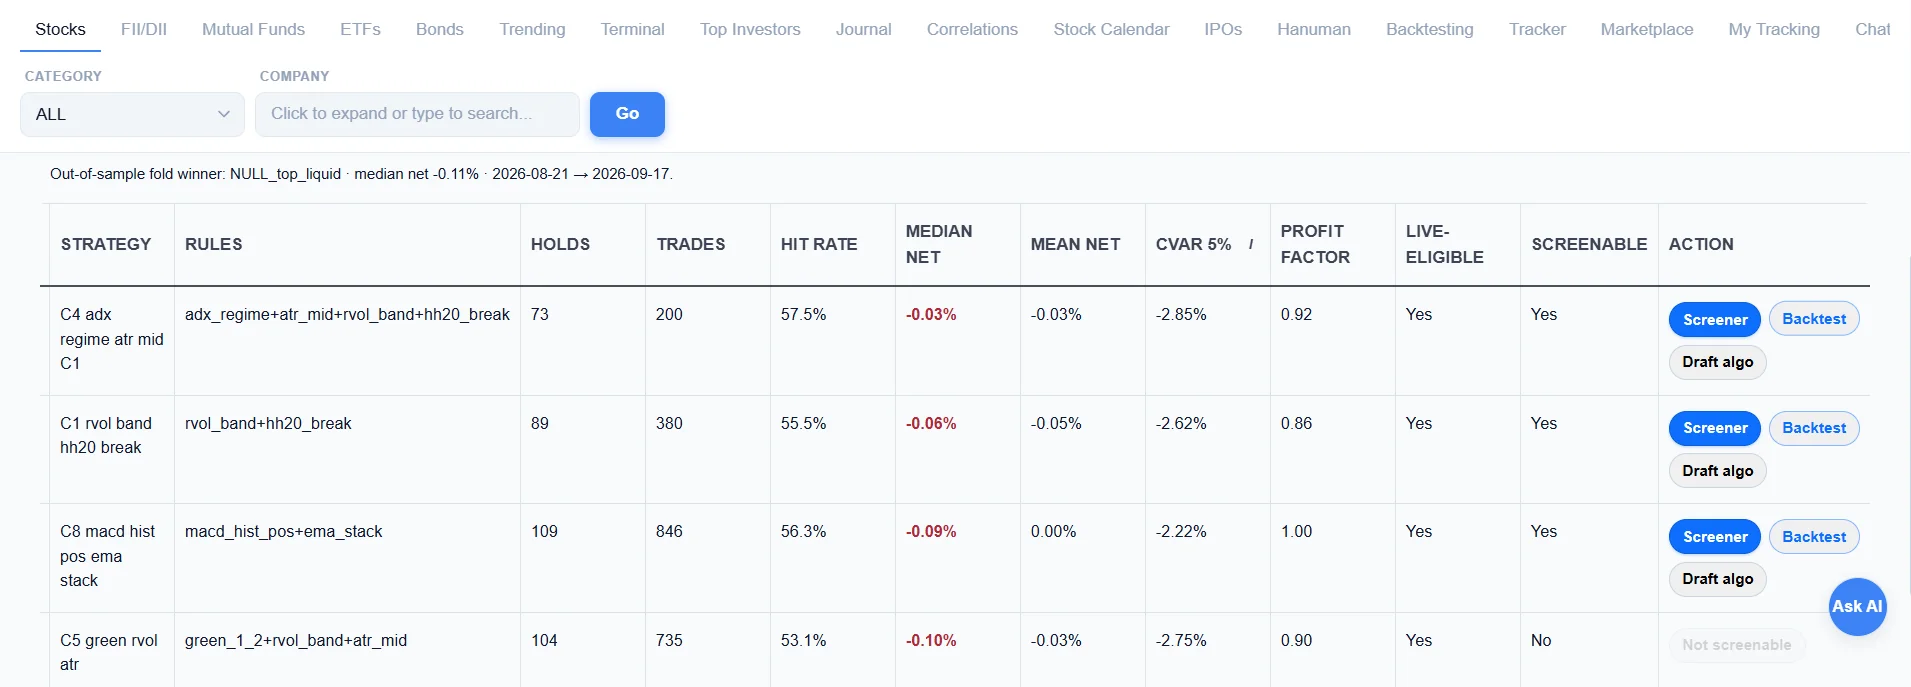Viewport: 1911px width, 687px height.
Task: Go to the Mutual Funds tab
Action: click(253, 29)
